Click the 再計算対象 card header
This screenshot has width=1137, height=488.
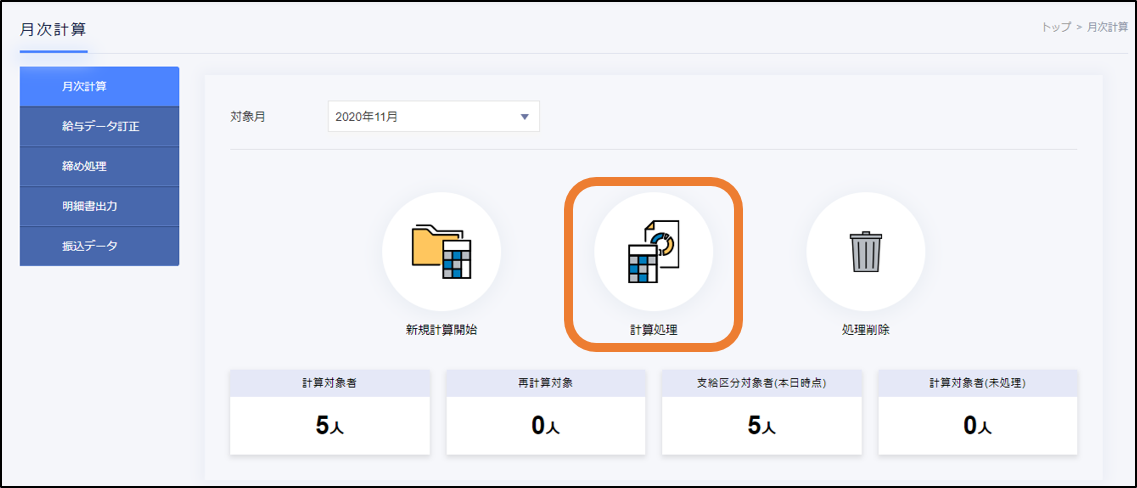[x=546, y=383]
